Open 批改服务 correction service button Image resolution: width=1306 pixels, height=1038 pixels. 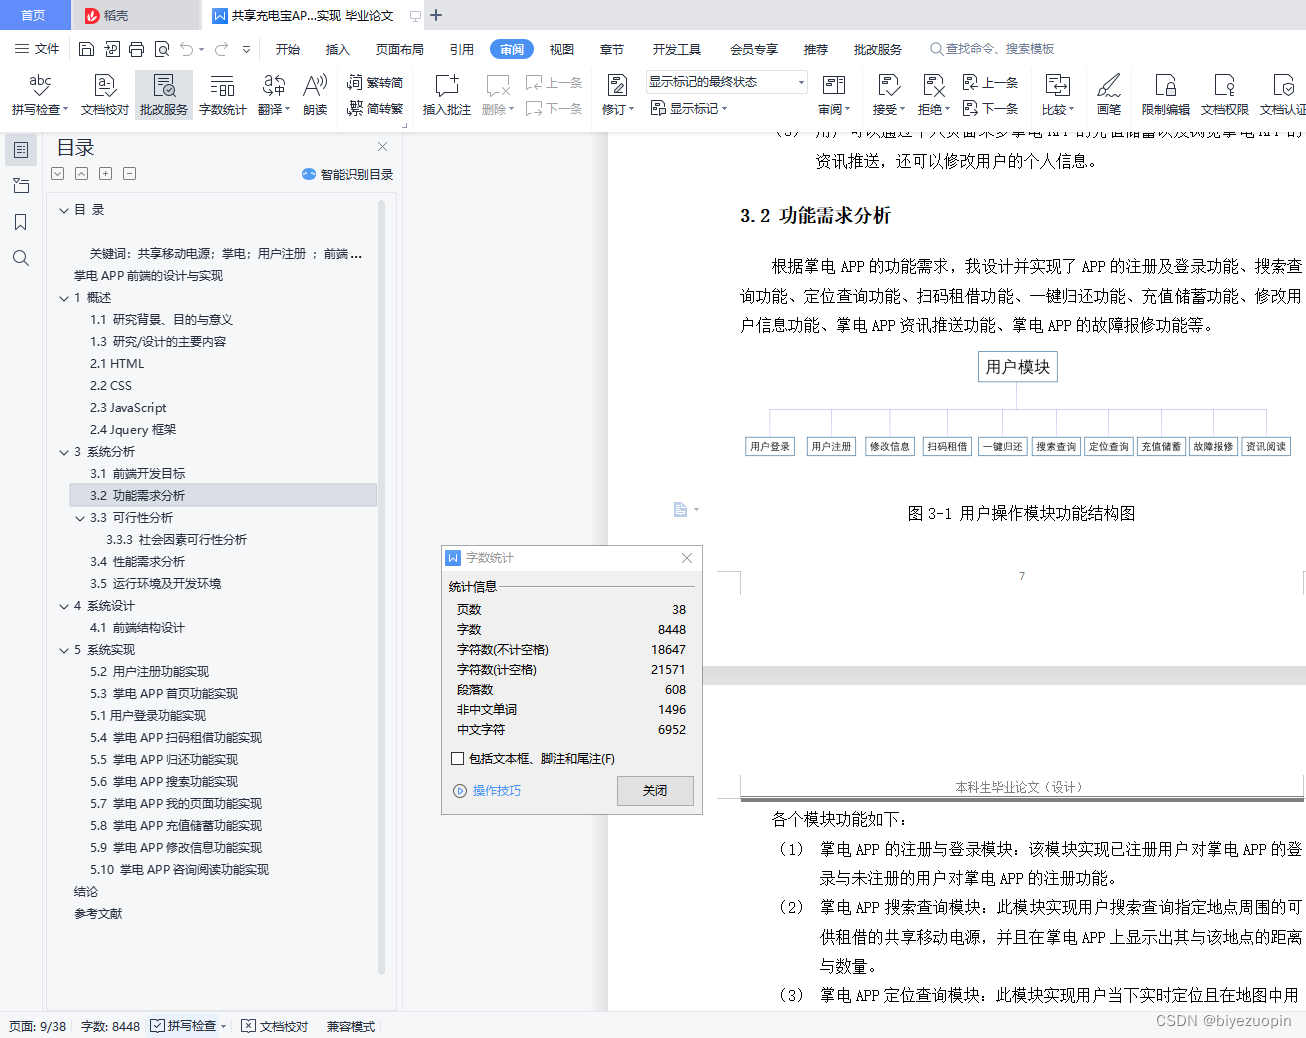pyautogui.click(x=164, y=95)
